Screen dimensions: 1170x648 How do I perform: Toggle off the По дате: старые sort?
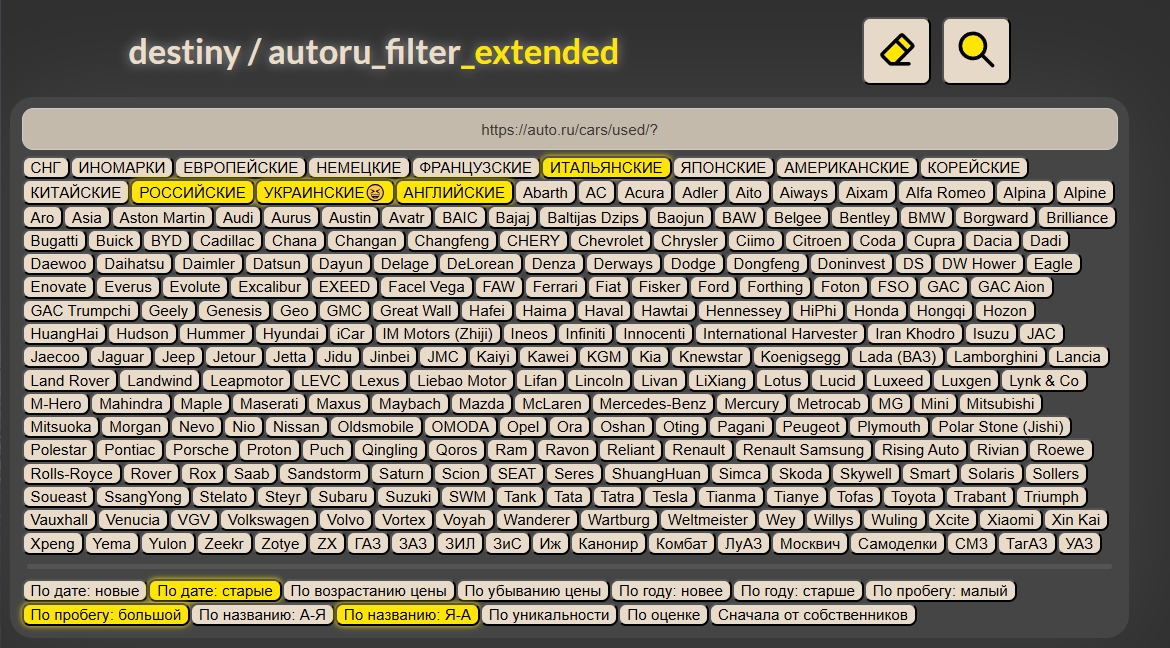[x=214, y=590]
